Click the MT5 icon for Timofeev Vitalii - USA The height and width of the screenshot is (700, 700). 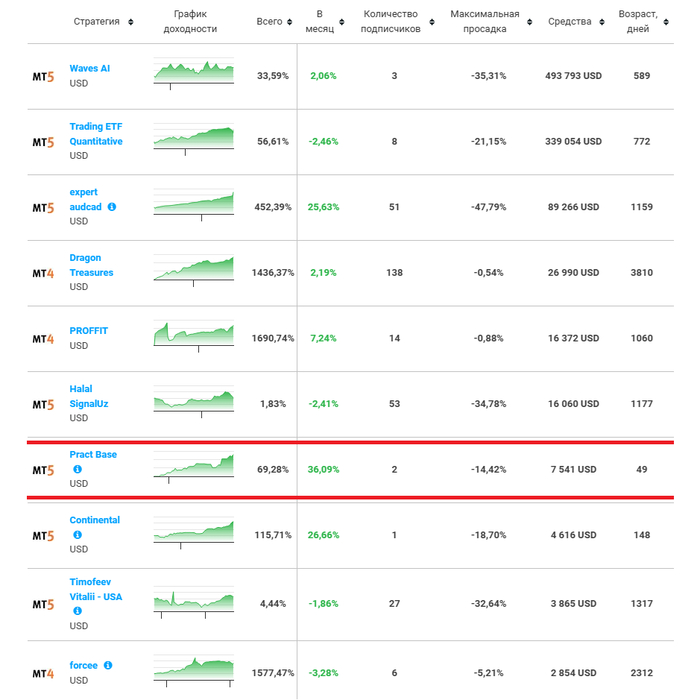[43, 605]
